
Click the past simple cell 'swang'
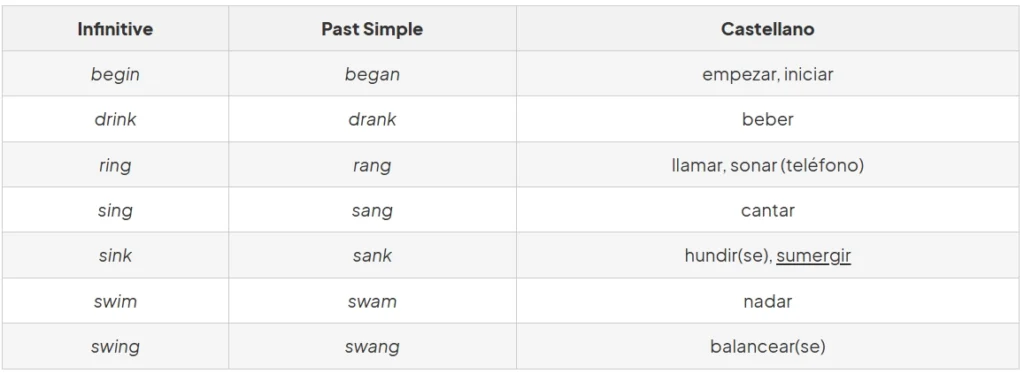(372, 346)
